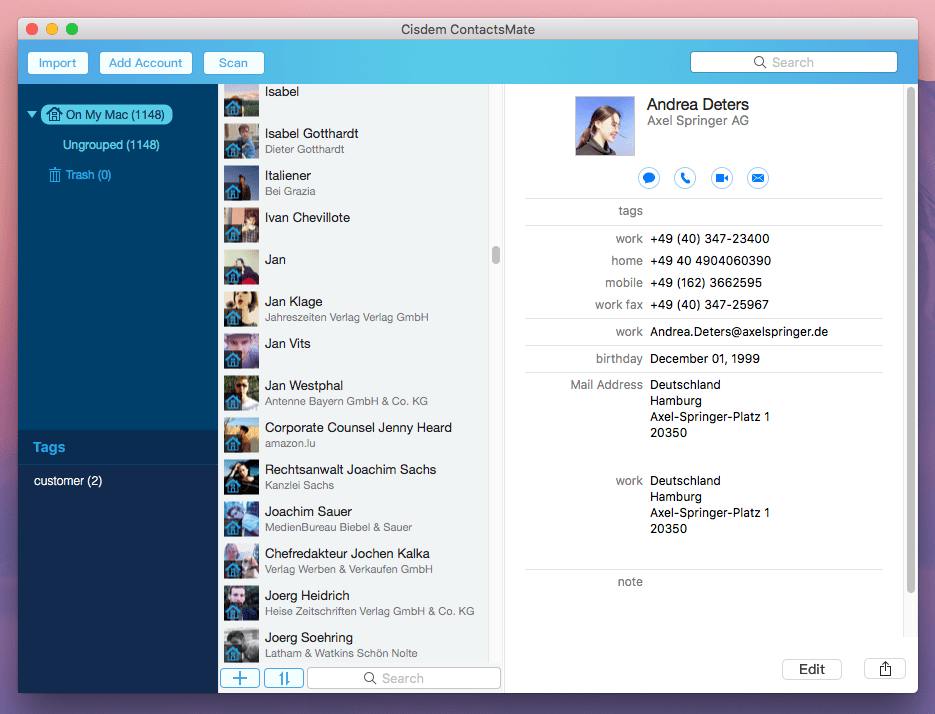The height and width of the screenshot is (714, 935).
Task: Open the Trash folder
Action: pyautogui.click(x=88, y=175)
